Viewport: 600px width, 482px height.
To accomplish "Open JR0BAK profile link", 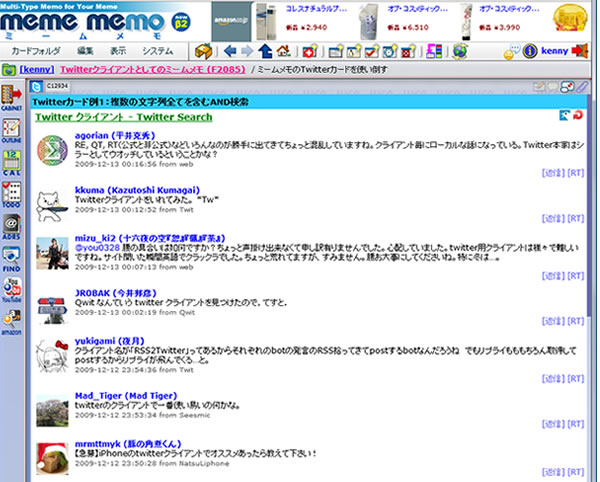I will [x=116, y=293].
